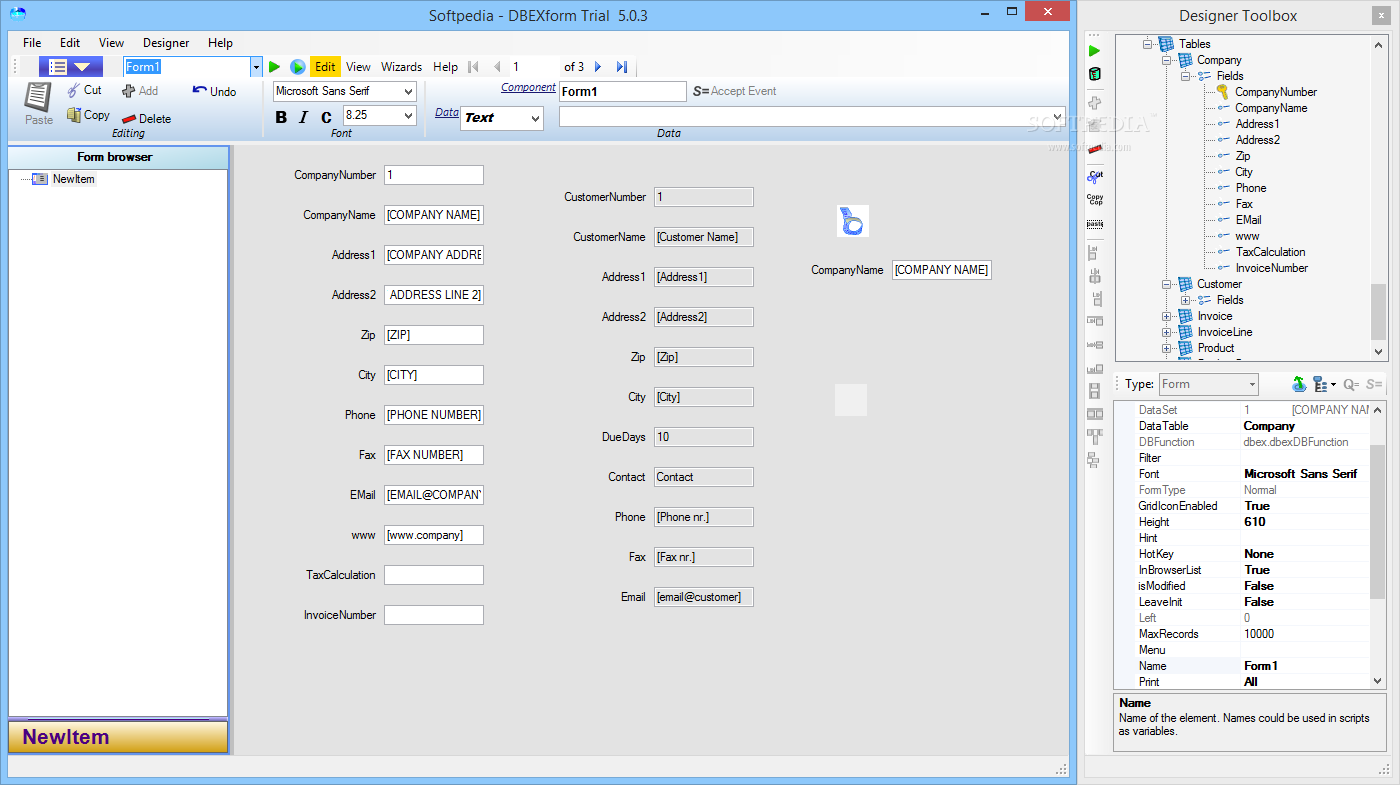Click the CompanyName field showing COMPANY NAME
The width and height of the screenshot is (1400, 785).
tap(434, 215)
